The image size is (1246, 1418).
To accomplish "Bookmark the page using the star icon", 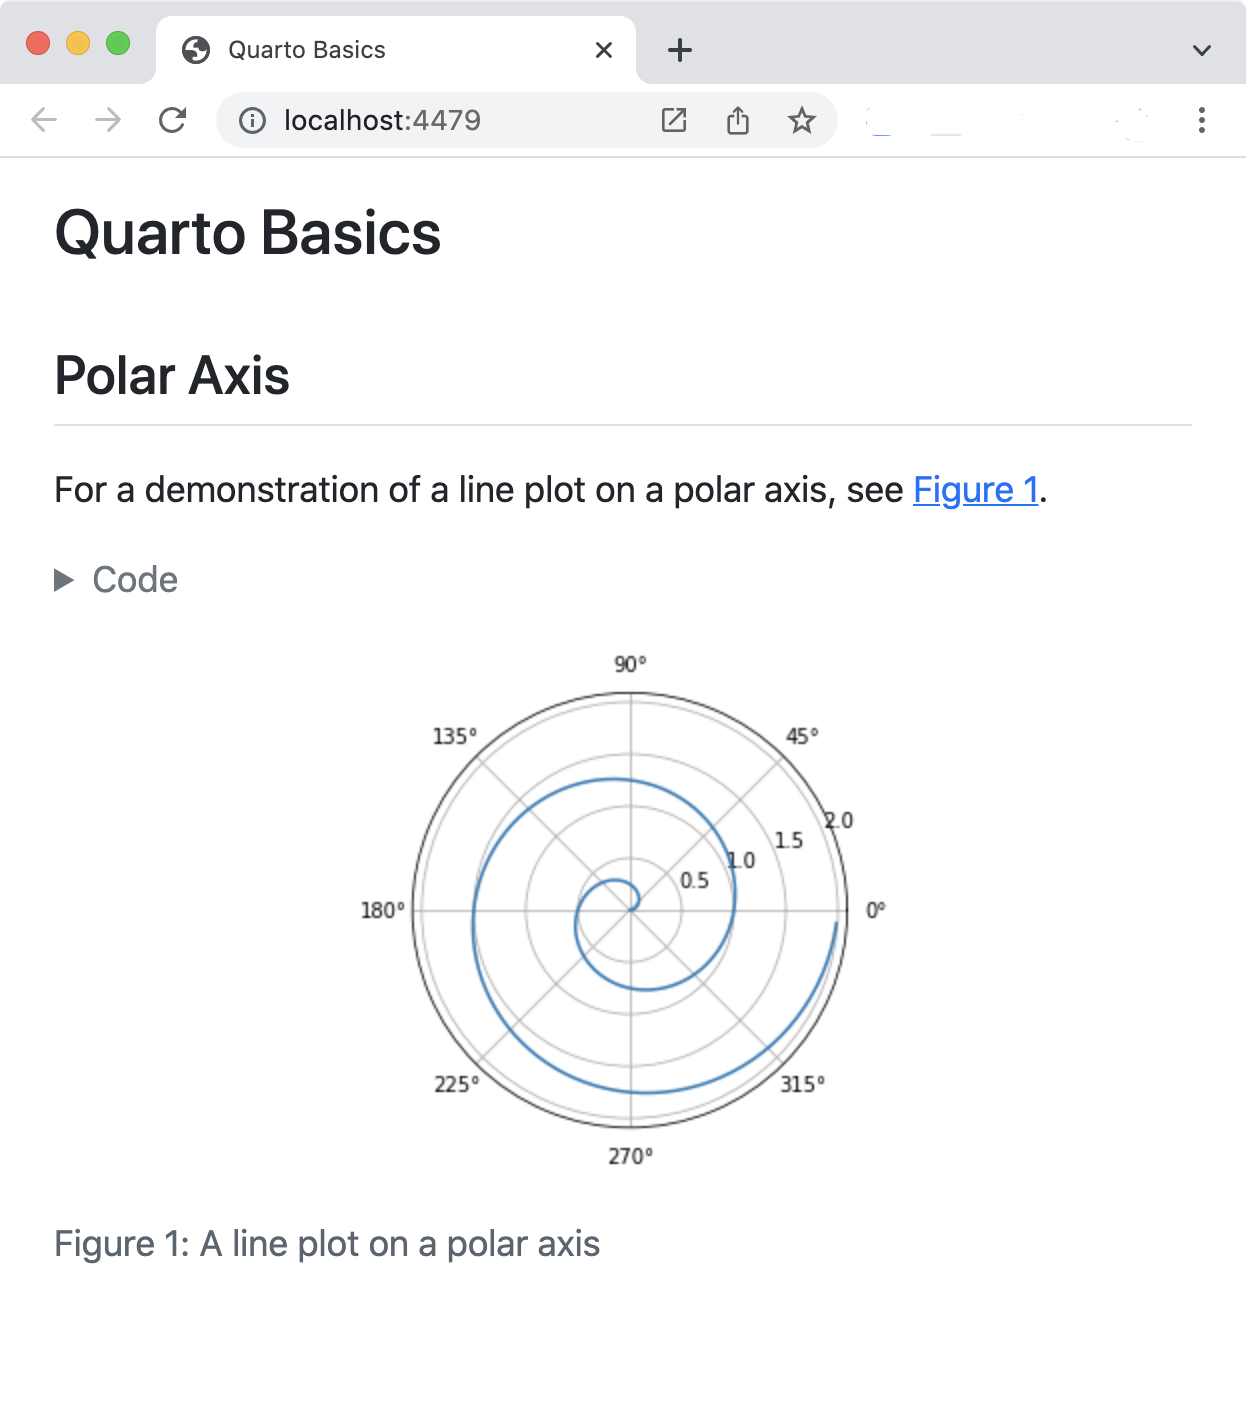I will 802,120.
